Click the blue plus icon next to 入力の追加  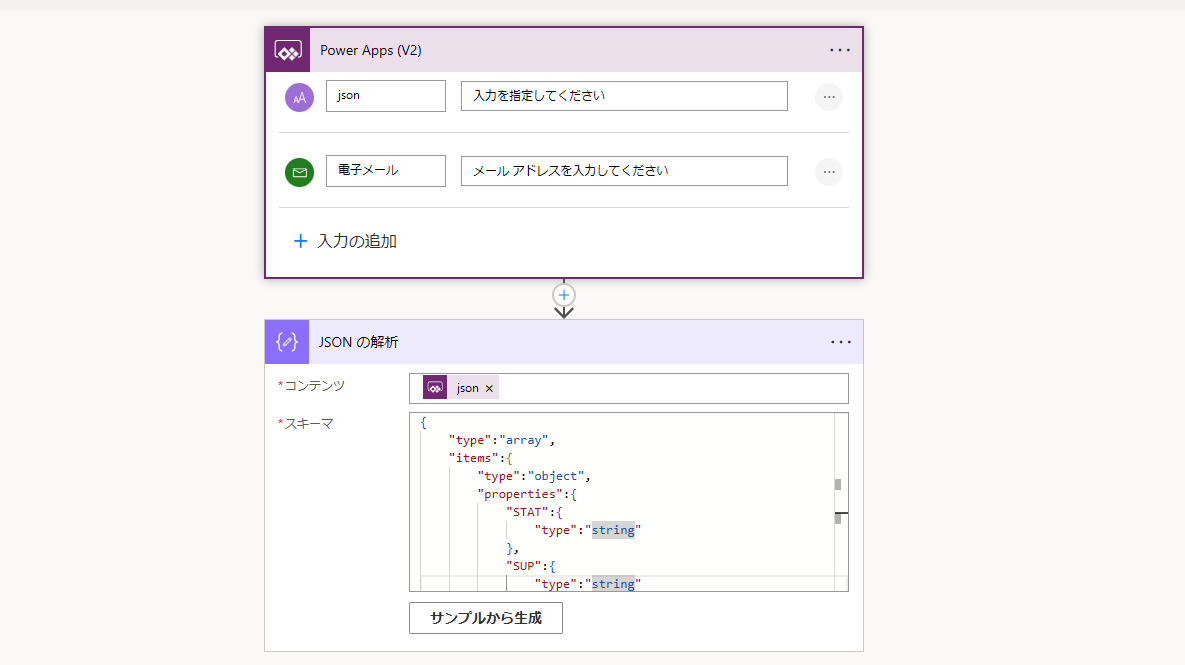(300, 240)
